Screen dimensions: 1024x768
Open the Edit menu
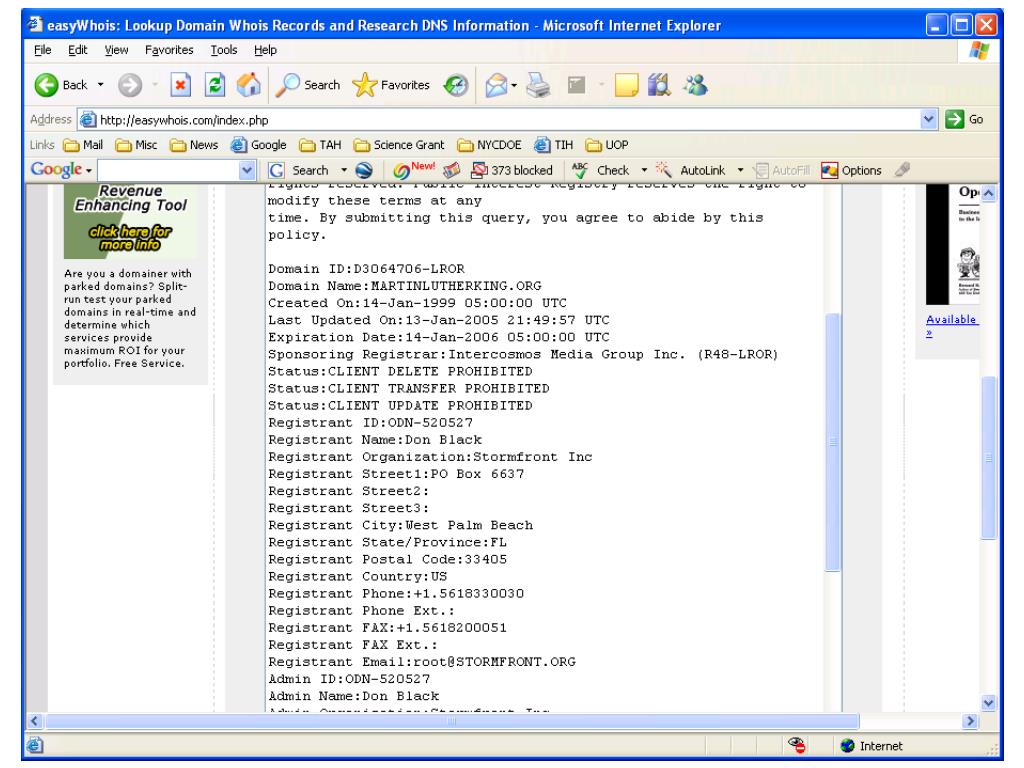(78, 50)
